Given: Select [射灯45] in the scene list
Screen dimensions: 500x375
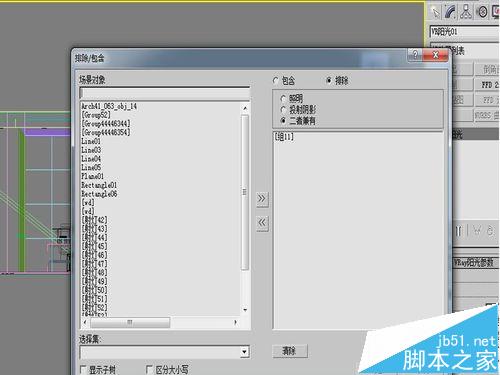Looking at the screenshot, I should tap(95, 246).
